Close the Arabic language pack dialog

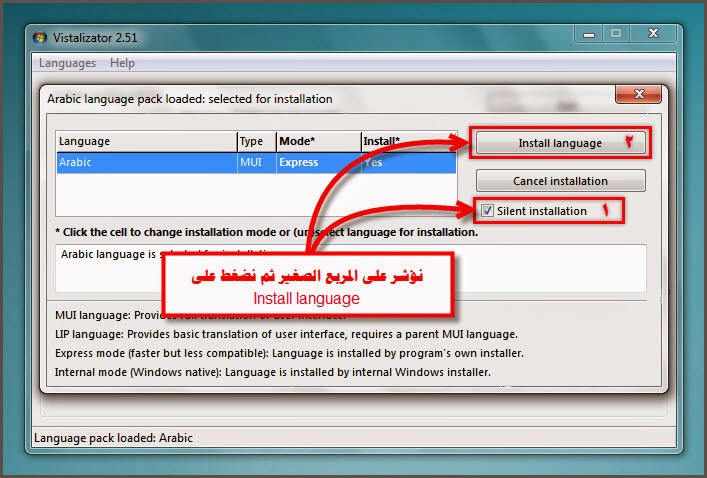pos(638,94)
